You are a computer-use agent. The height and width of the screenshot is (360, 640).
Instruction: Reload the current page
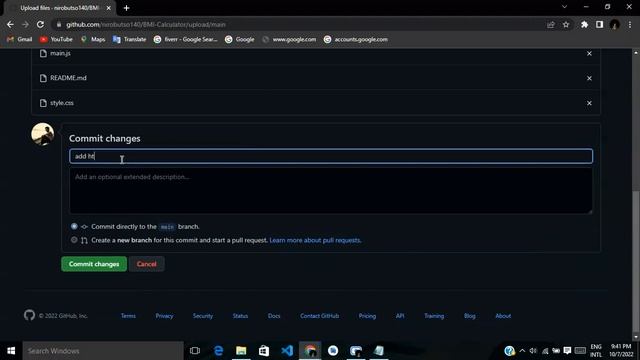coord(40,24)
